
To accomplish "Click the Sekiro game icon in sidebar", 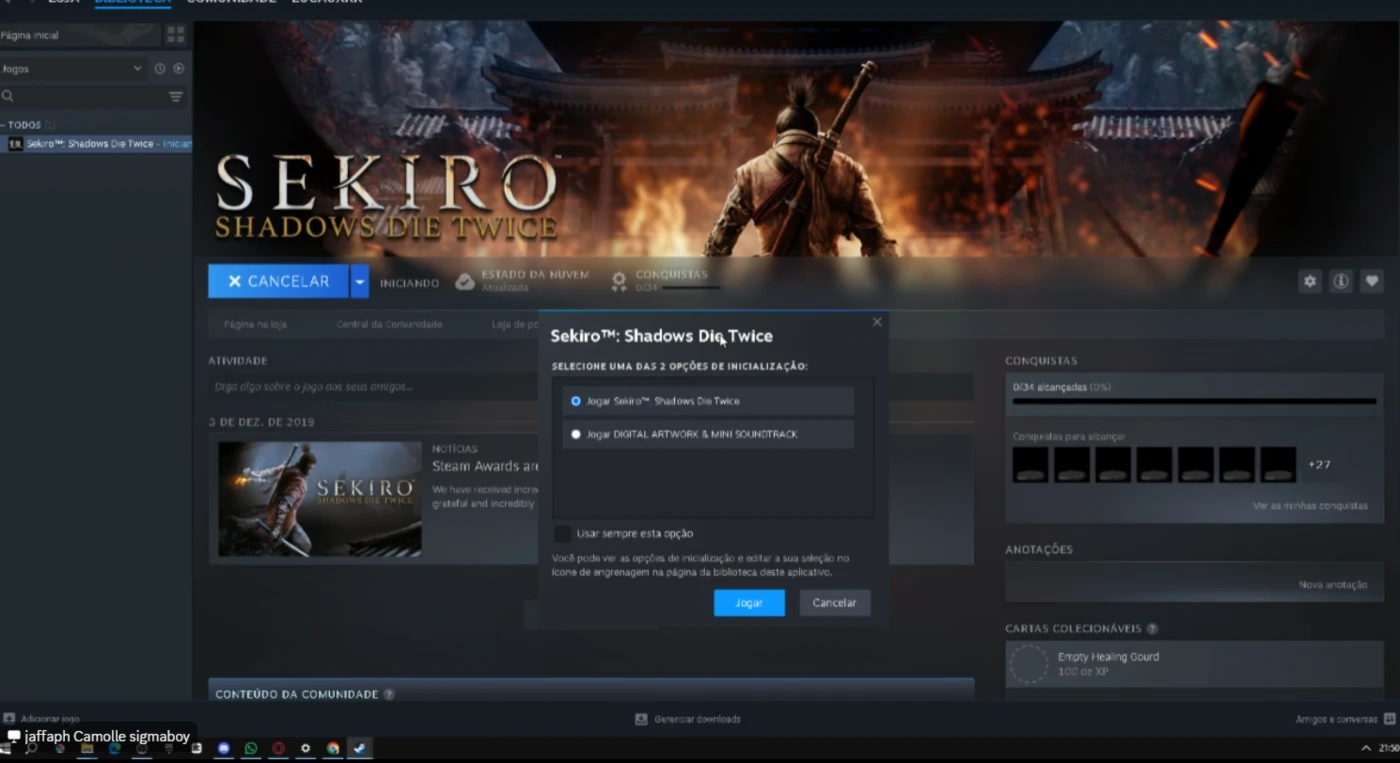I will pos(15,144).
